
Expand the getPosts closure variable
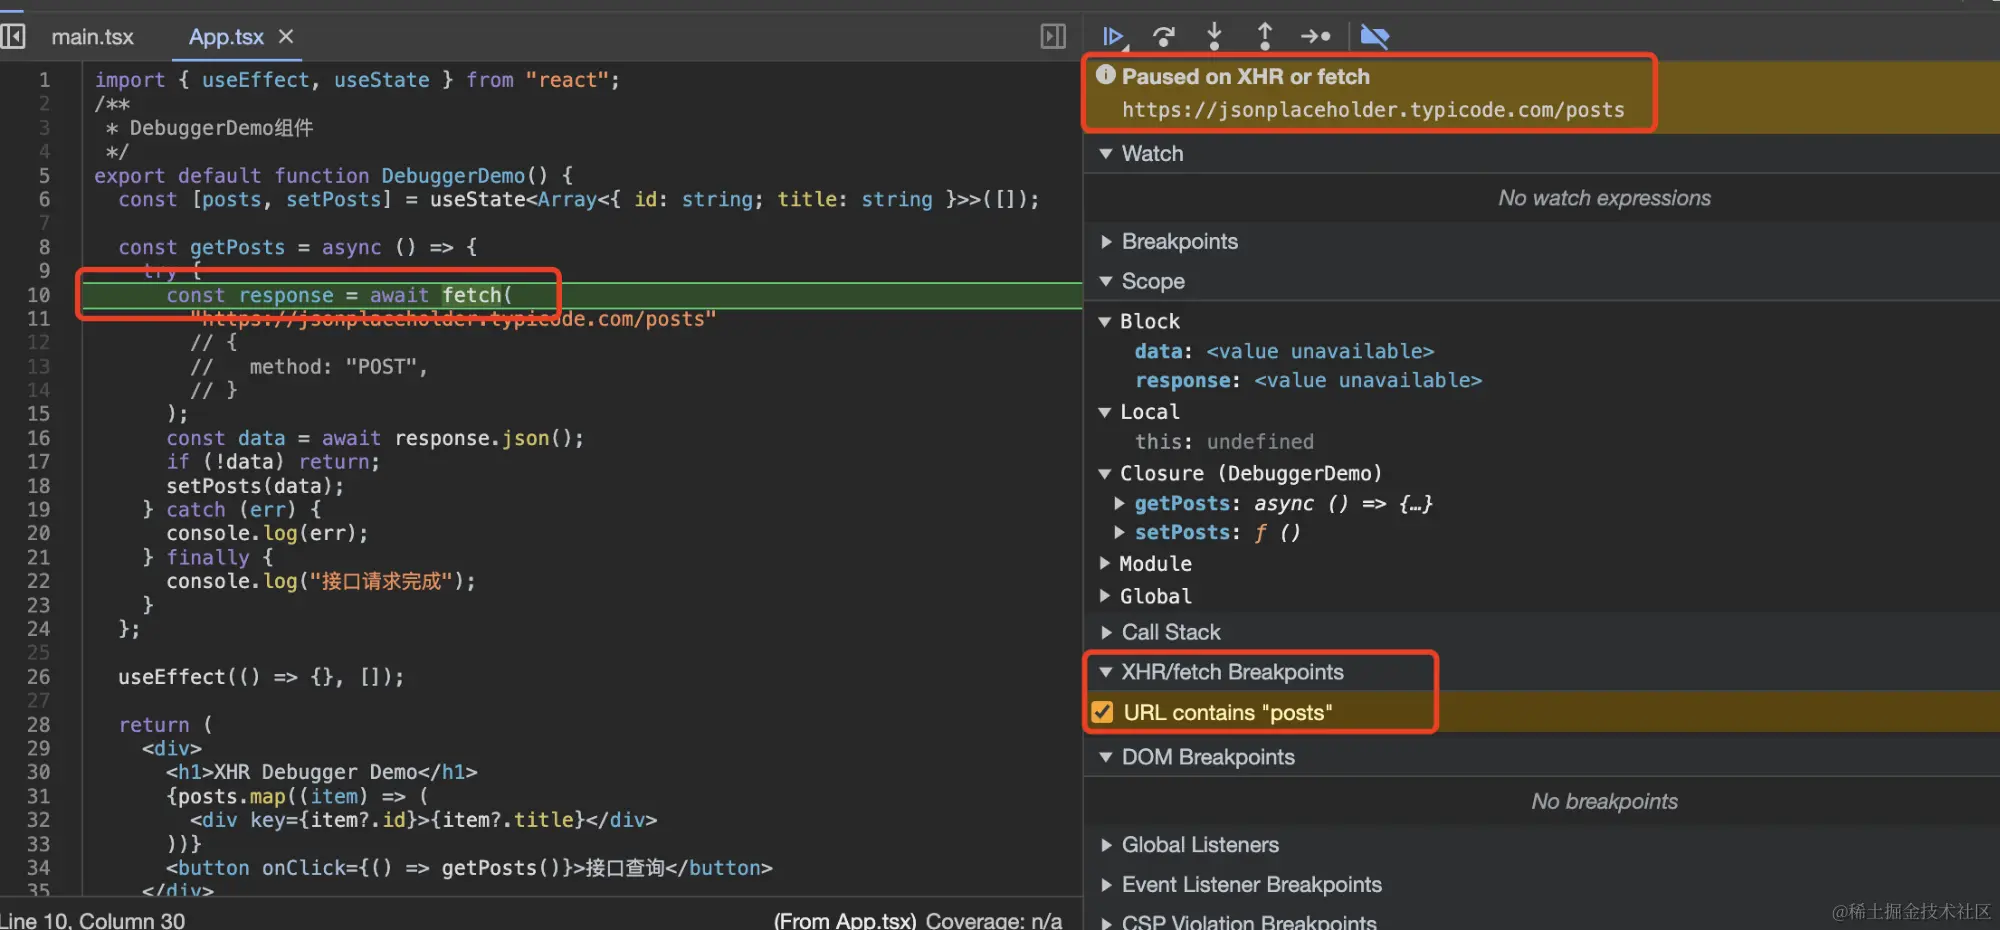tap(1120, 503)
